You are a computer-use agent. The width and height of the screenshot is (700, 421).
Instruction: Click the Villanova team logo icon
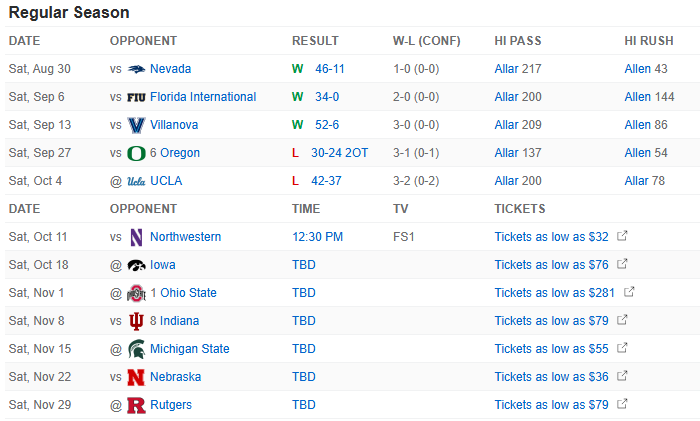[136, 125]
